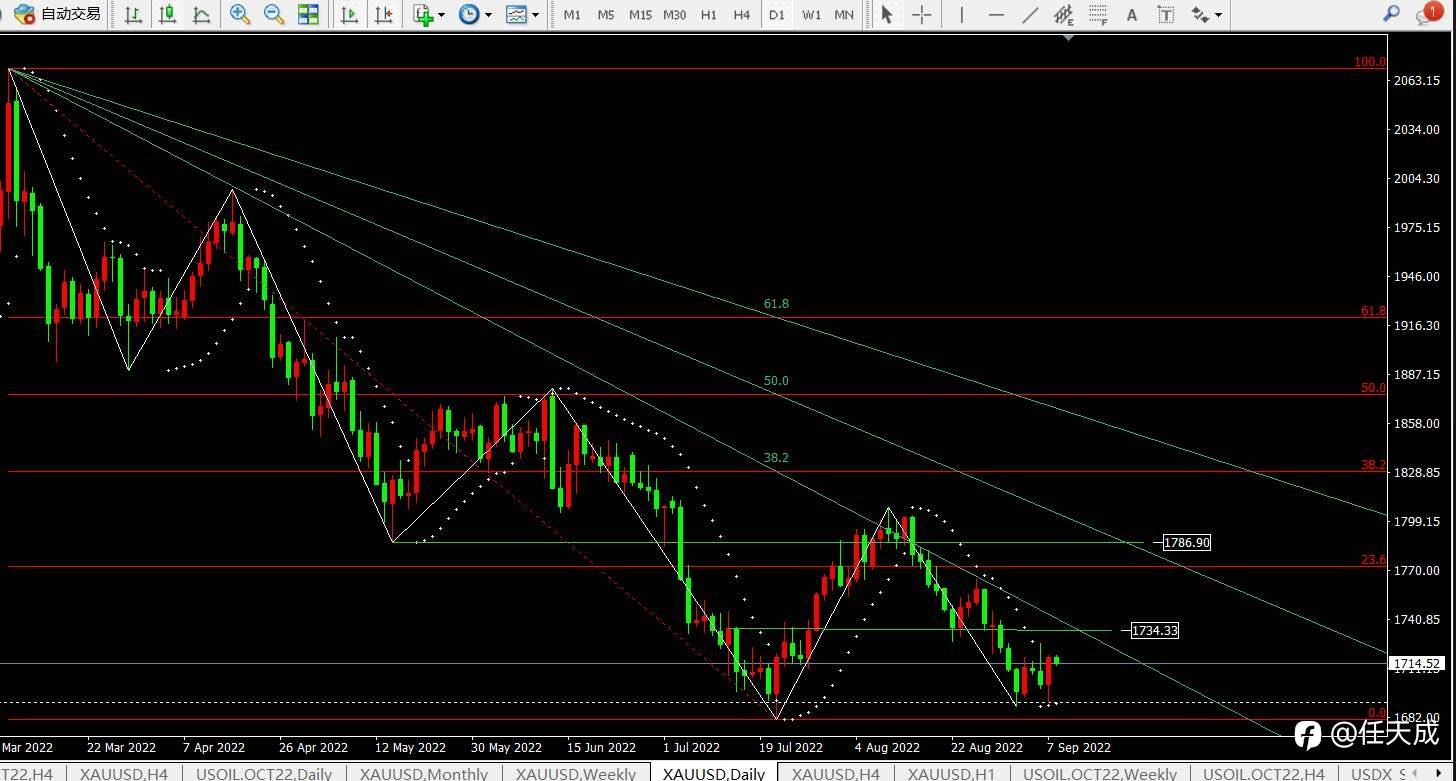Select the W1 timeframe button
Screen dimensions: 1456x781
[811, 14]
